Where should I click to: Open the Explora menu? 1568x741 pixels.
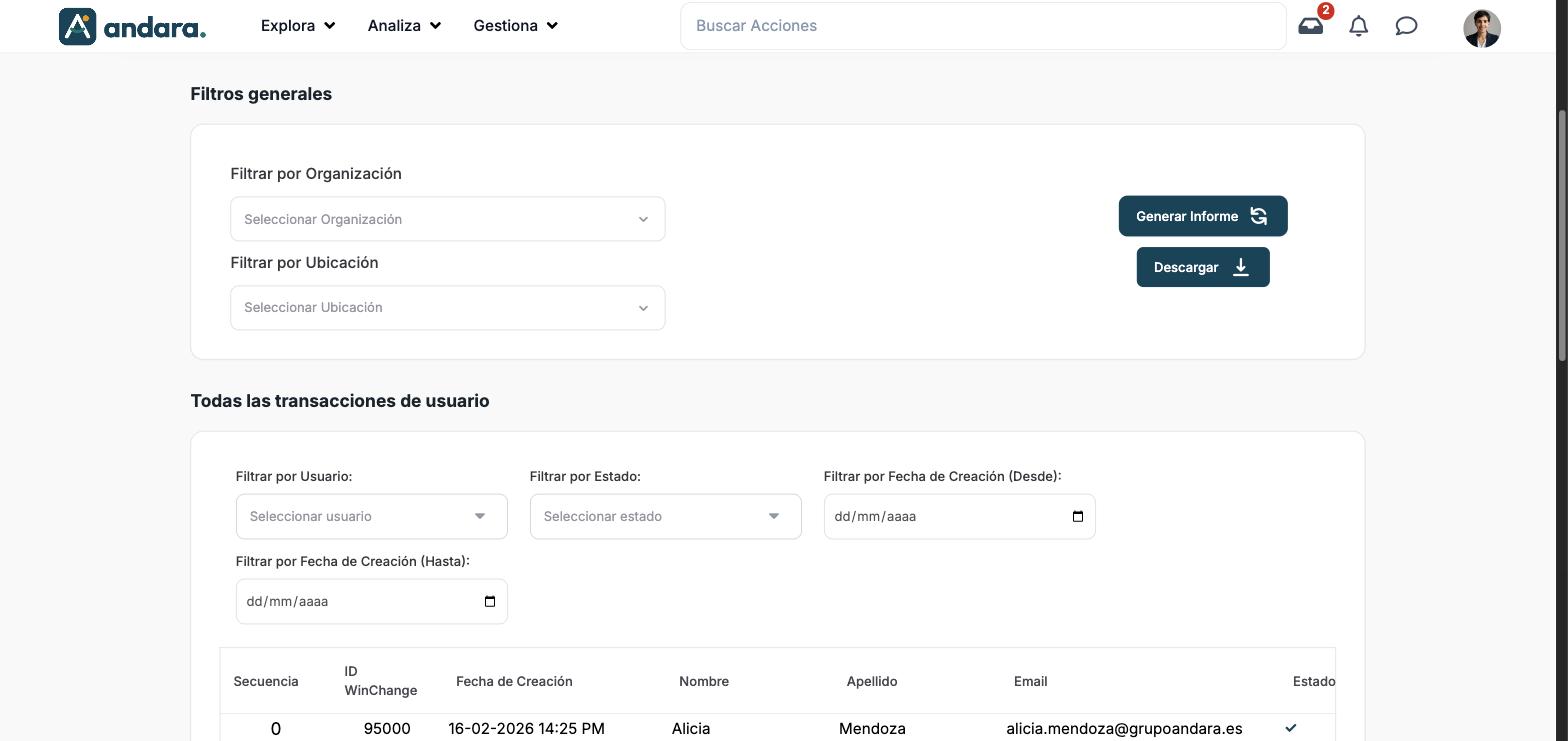pyautogui.click(x=298, y=26)
